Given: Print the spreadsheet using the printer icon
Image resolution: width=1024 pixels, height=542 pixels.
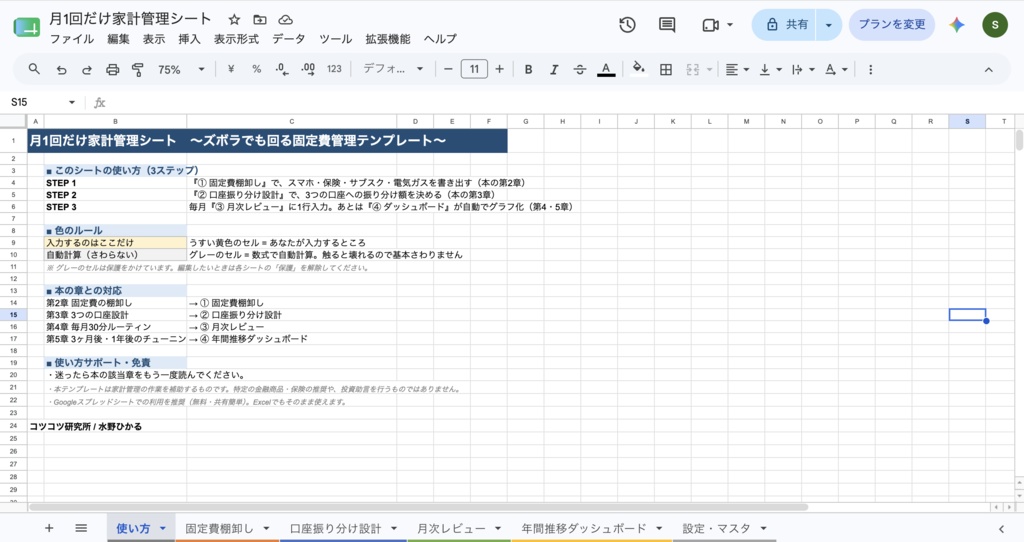Looking at the screenshot, I should coord(112,69).
